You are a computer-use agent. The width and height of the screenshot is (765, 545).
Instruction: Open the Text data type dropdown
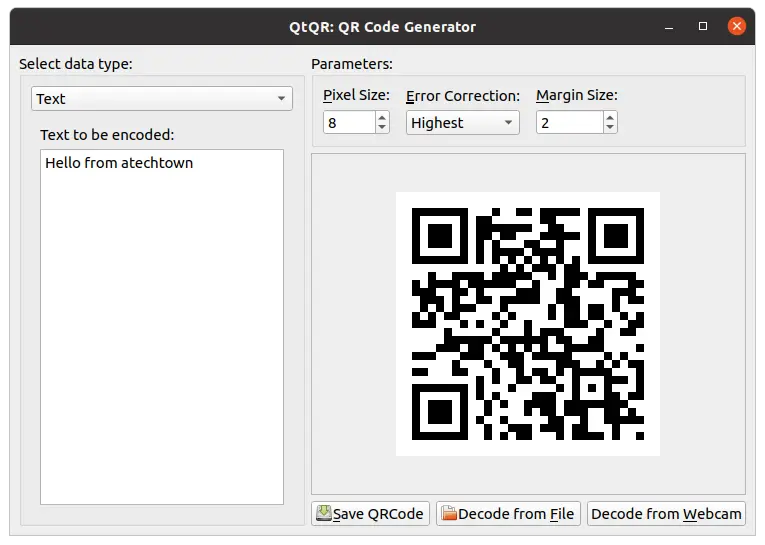161,99
